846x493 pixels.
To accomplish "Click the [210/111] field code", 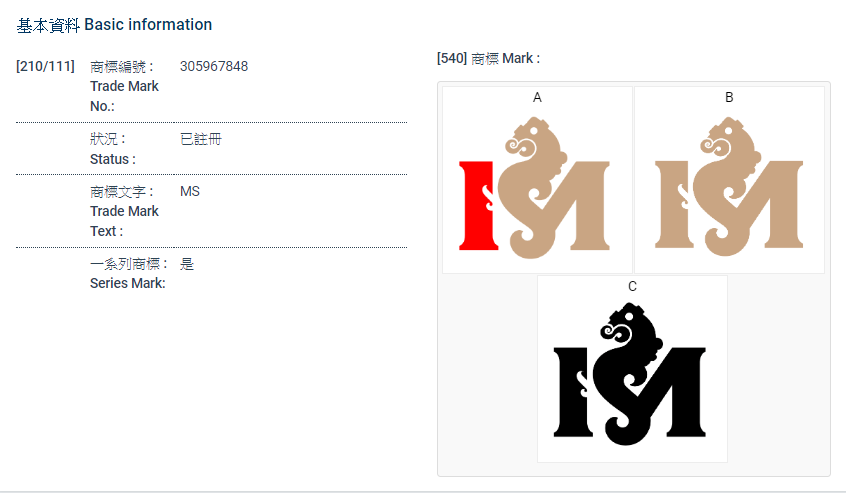I will coord(45,66).
